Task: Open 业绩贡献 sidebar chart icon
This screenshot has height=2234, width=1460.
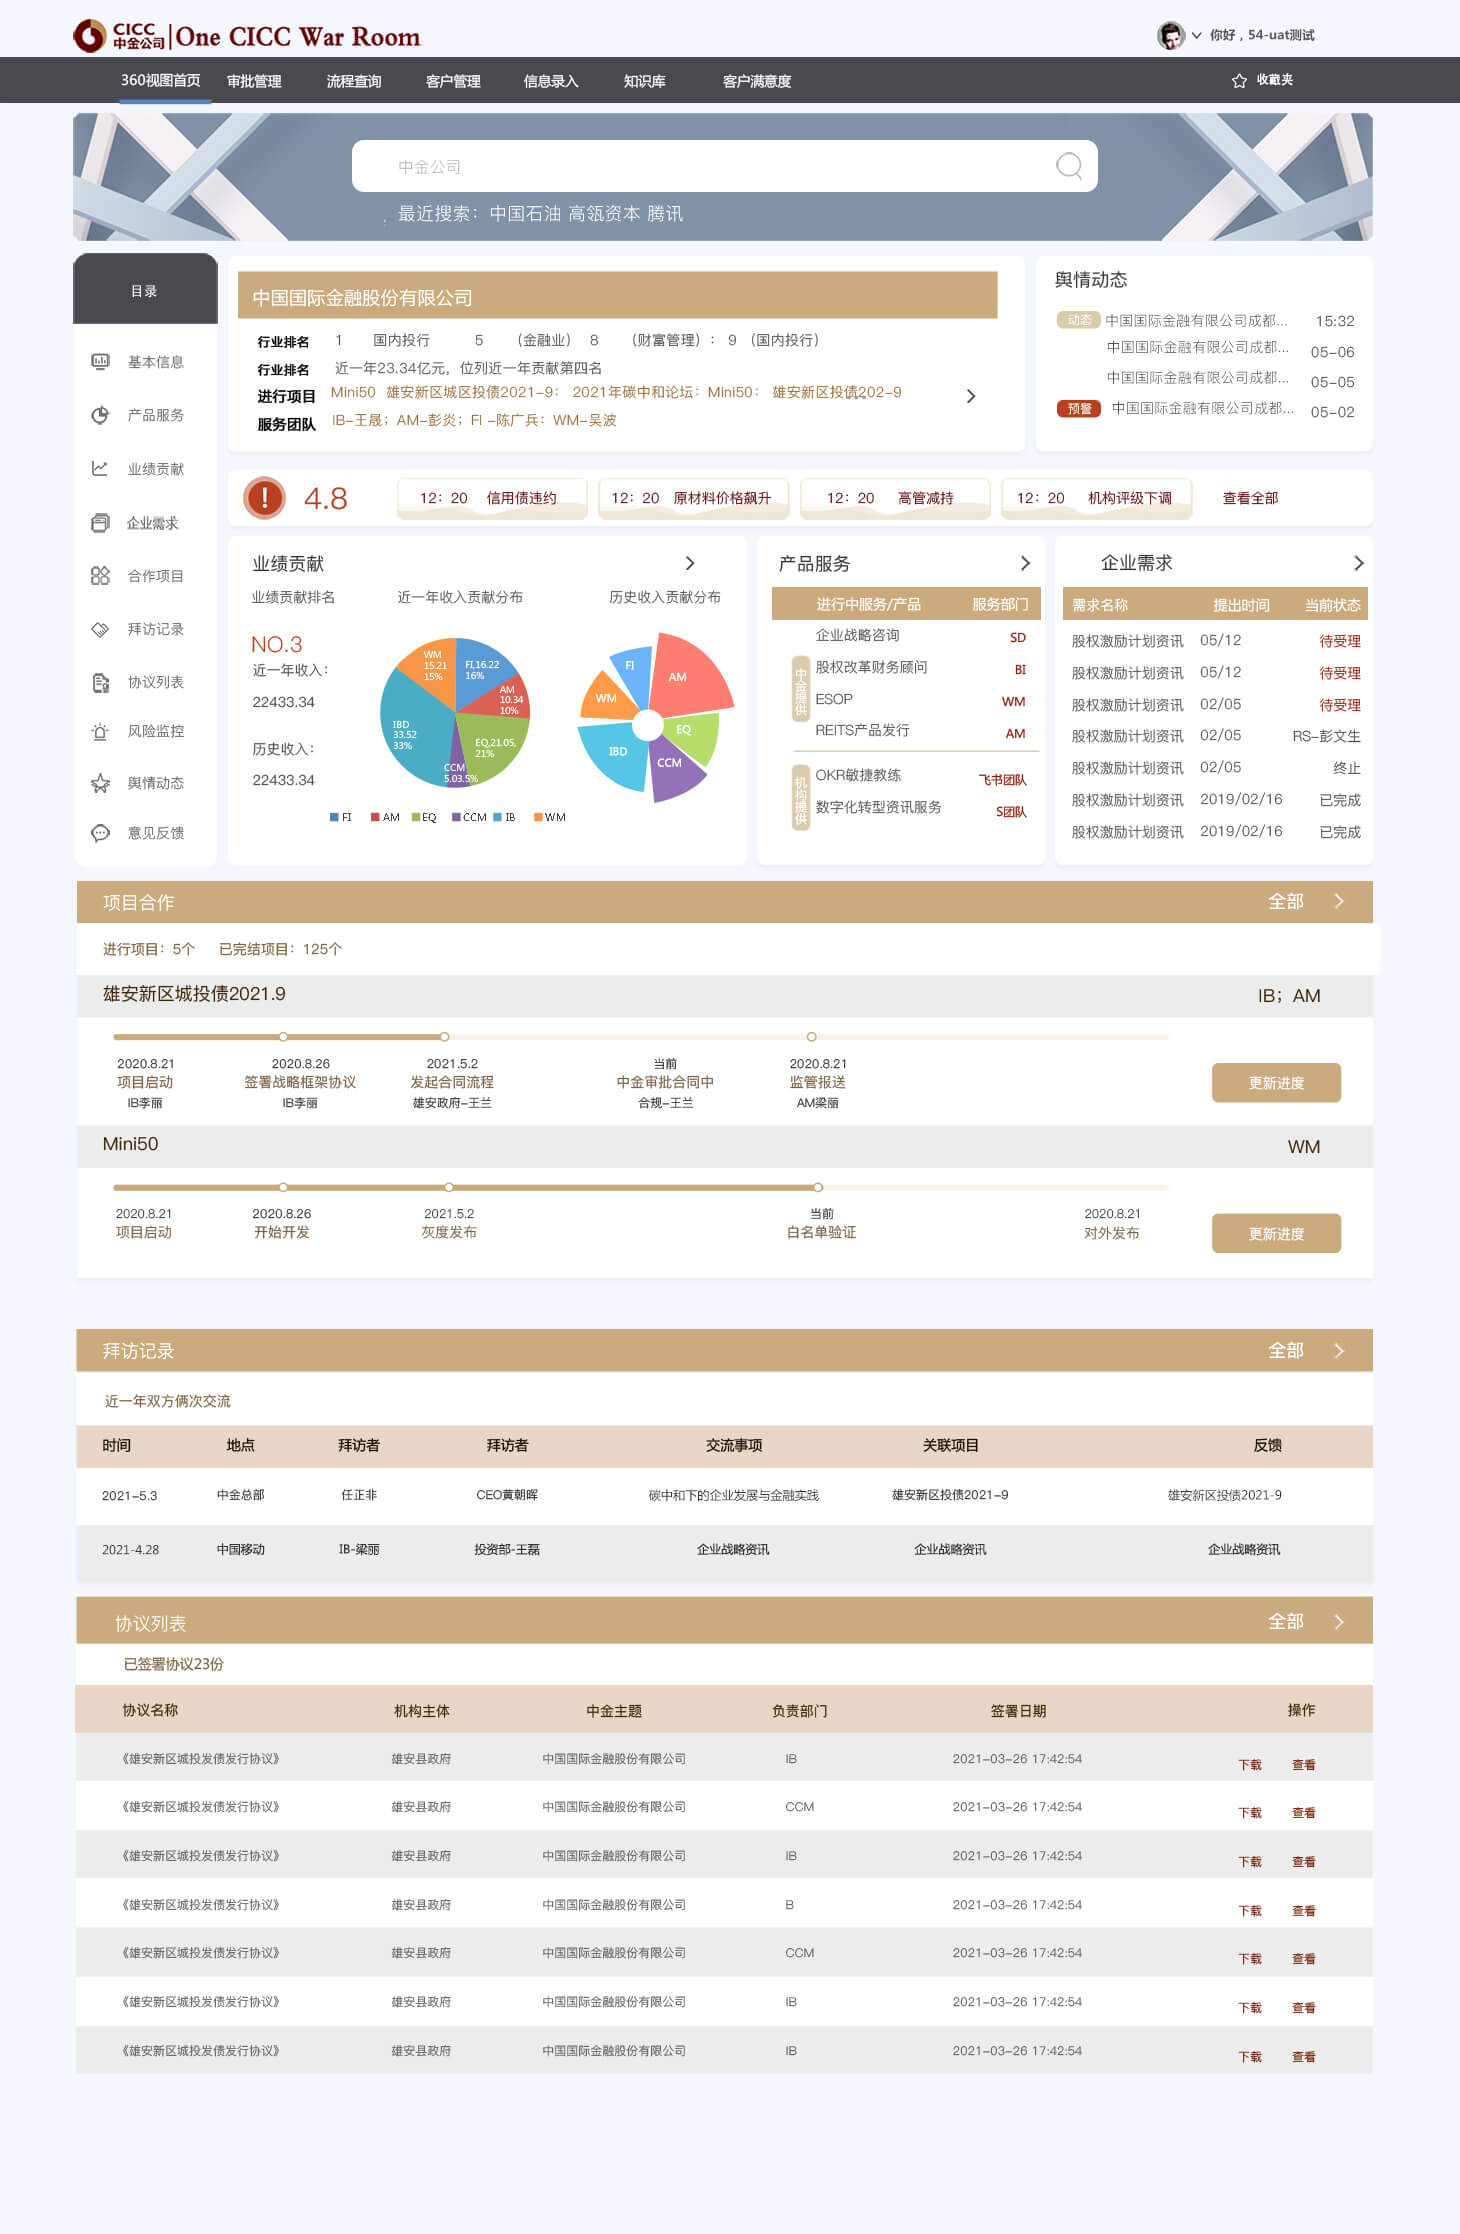Action: click(100, 468)
